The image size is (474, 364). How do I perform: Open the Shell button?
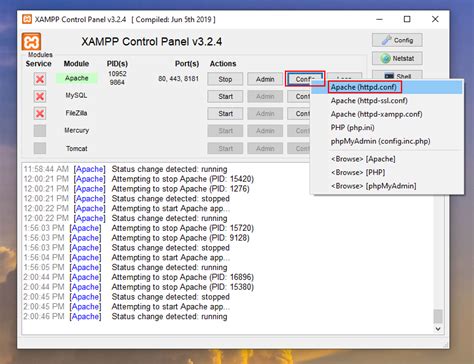click(x=397, y=75)
